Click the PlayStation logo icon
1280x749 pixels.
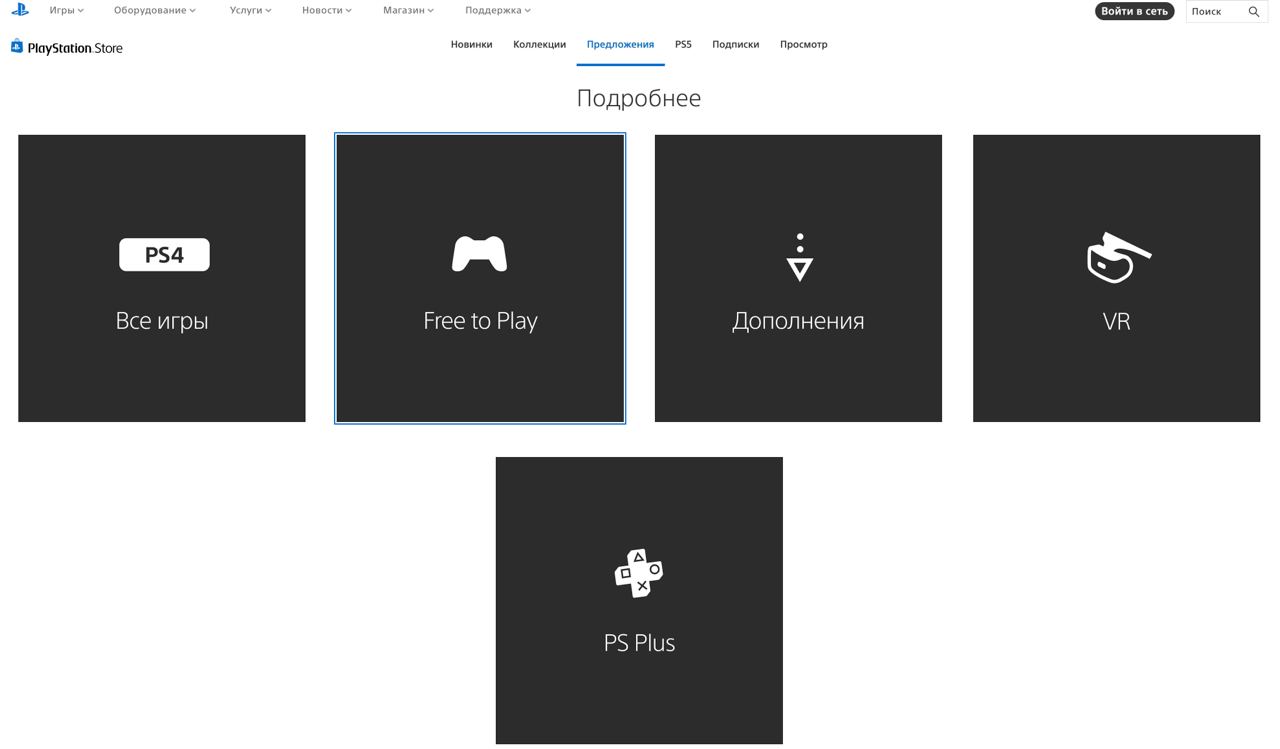point(20,10)
